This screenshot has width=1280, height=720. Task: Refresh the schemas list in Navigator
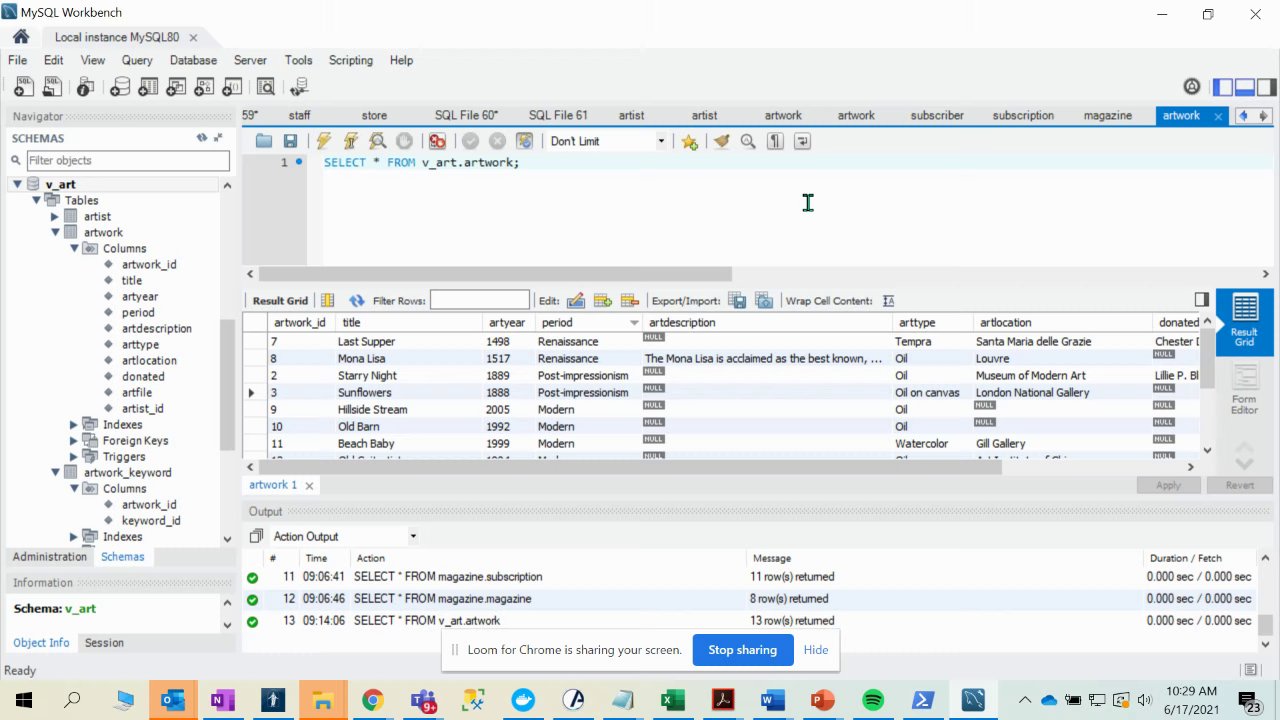pyautogui.click(x=202, y=138)
